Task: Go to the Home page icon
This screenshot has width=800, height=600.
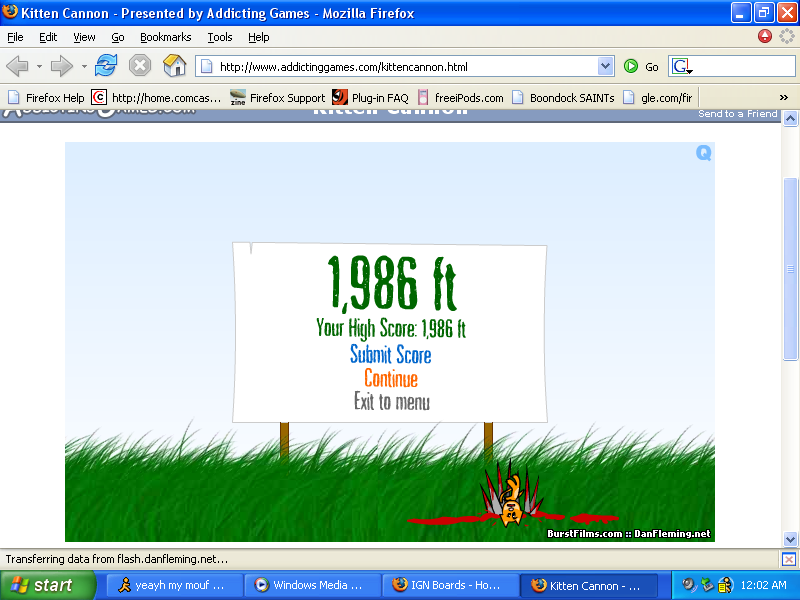Action: pos(174,66)
